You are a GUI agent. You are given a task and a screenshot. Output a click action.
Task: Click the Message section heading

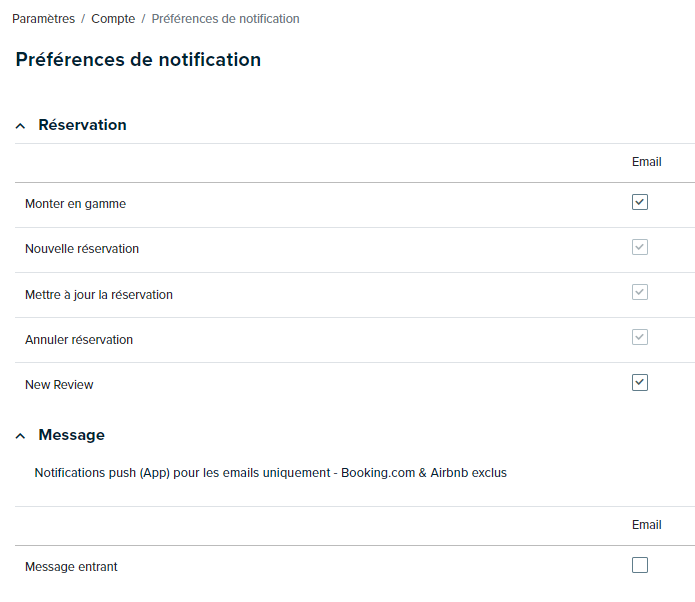(72, 435)
